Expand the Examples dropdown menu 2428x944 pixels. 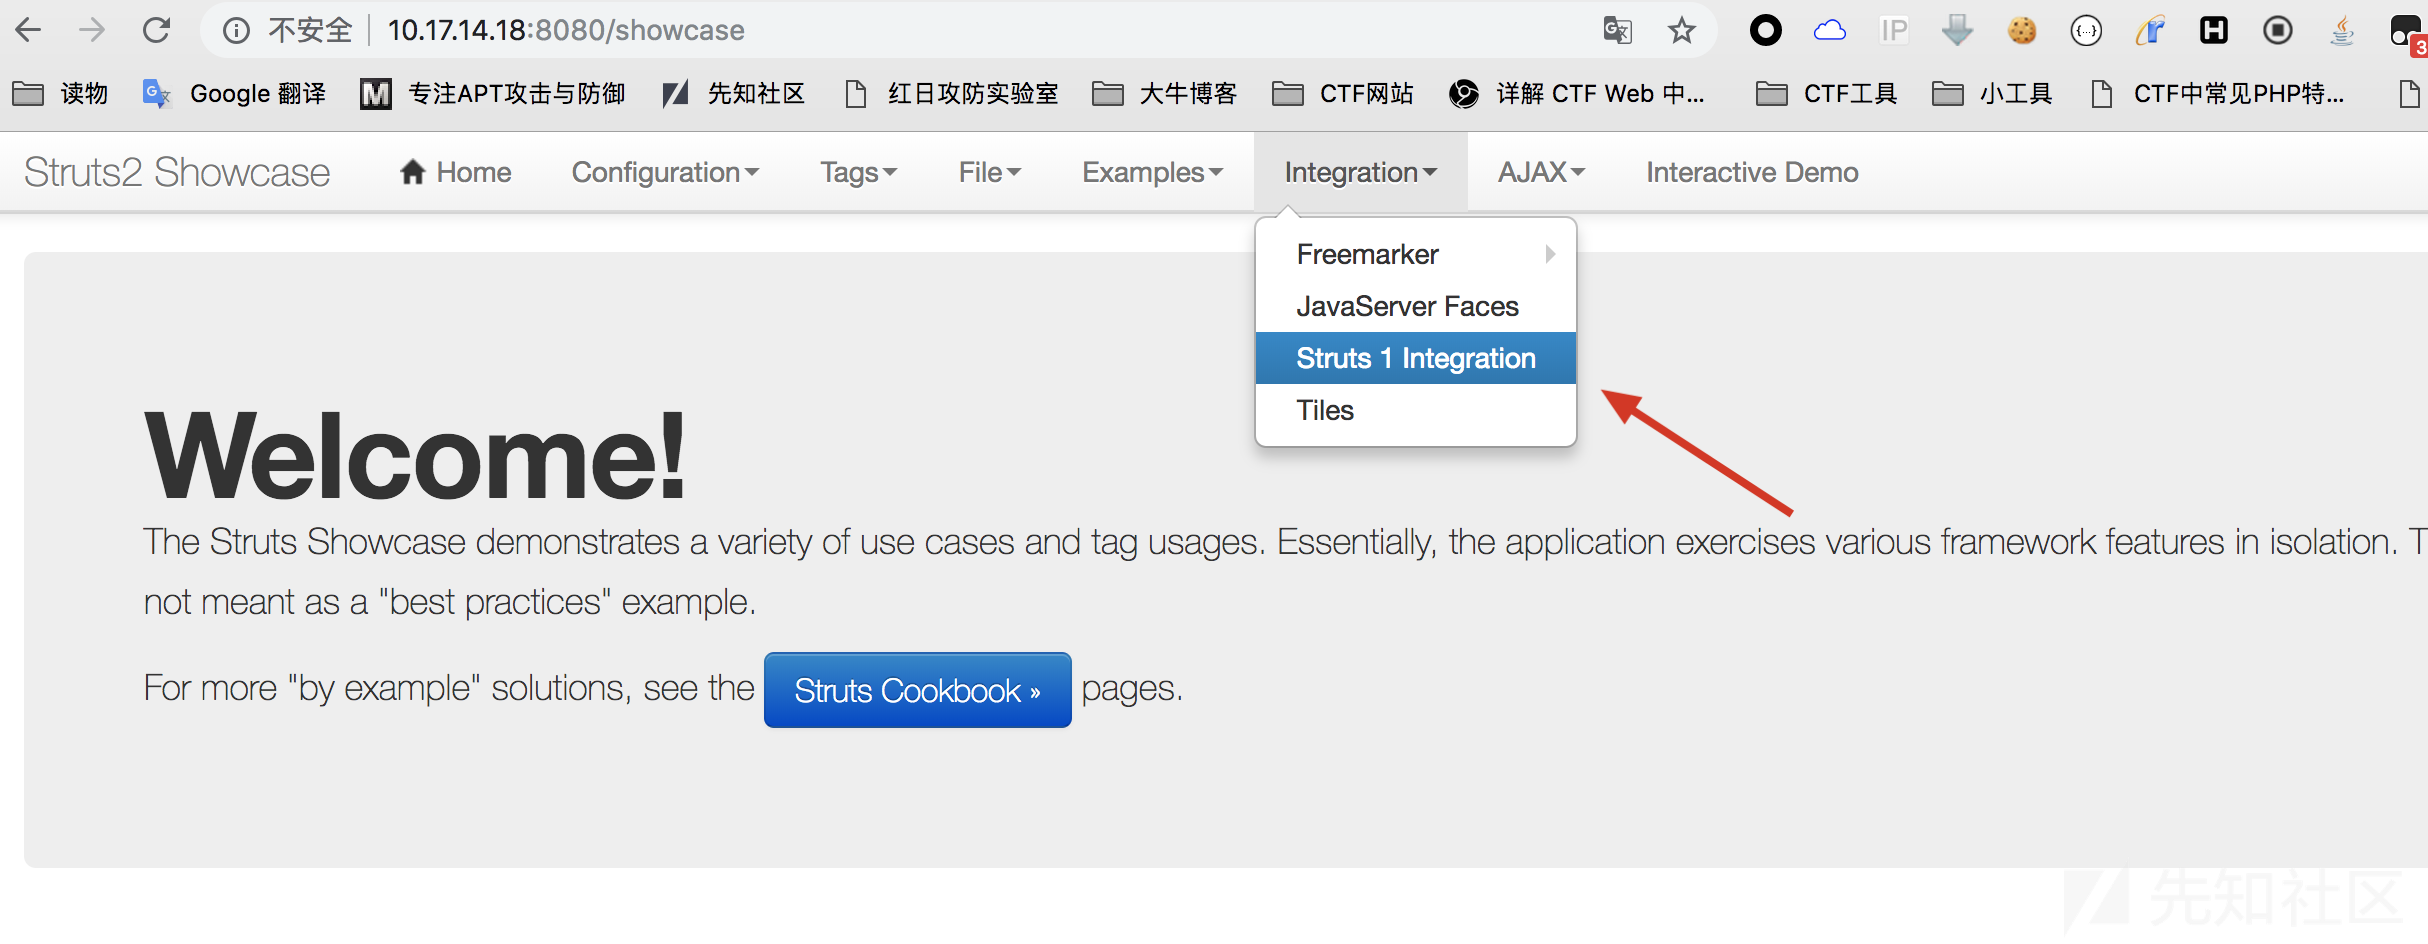point(1152,172)
